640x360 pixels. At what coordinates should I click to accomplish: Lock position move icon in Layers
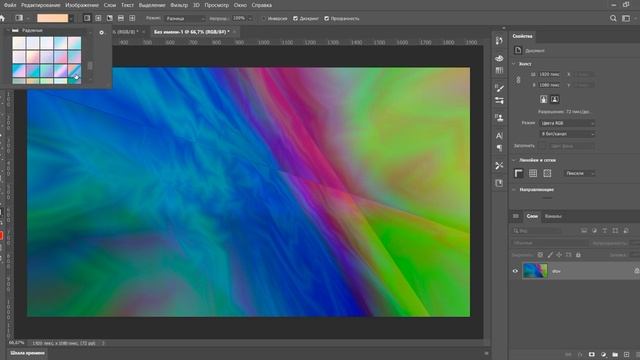(559, 255)
